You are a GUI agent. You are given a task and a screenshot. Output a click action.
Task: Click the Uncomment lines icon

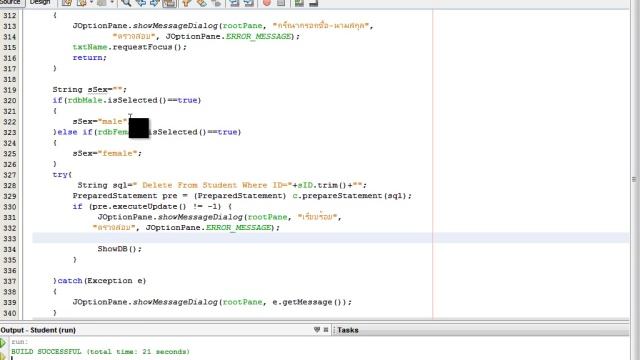tap(313, 3)
